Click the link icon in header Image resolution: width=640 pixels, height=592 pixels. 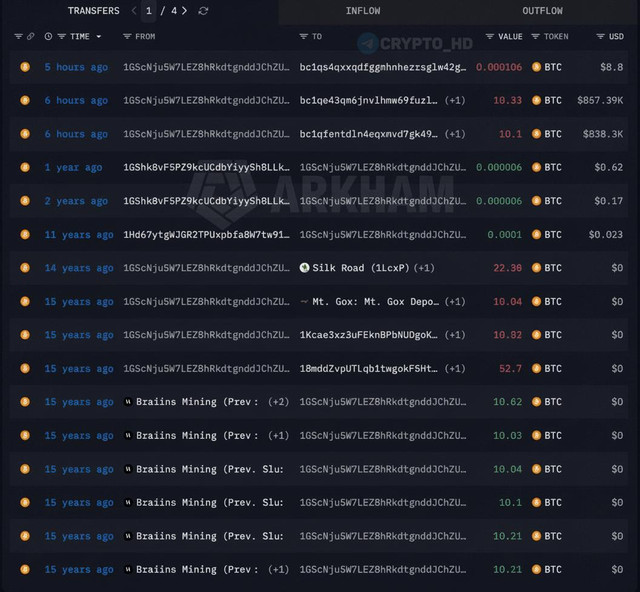click(x=31, y=37)
